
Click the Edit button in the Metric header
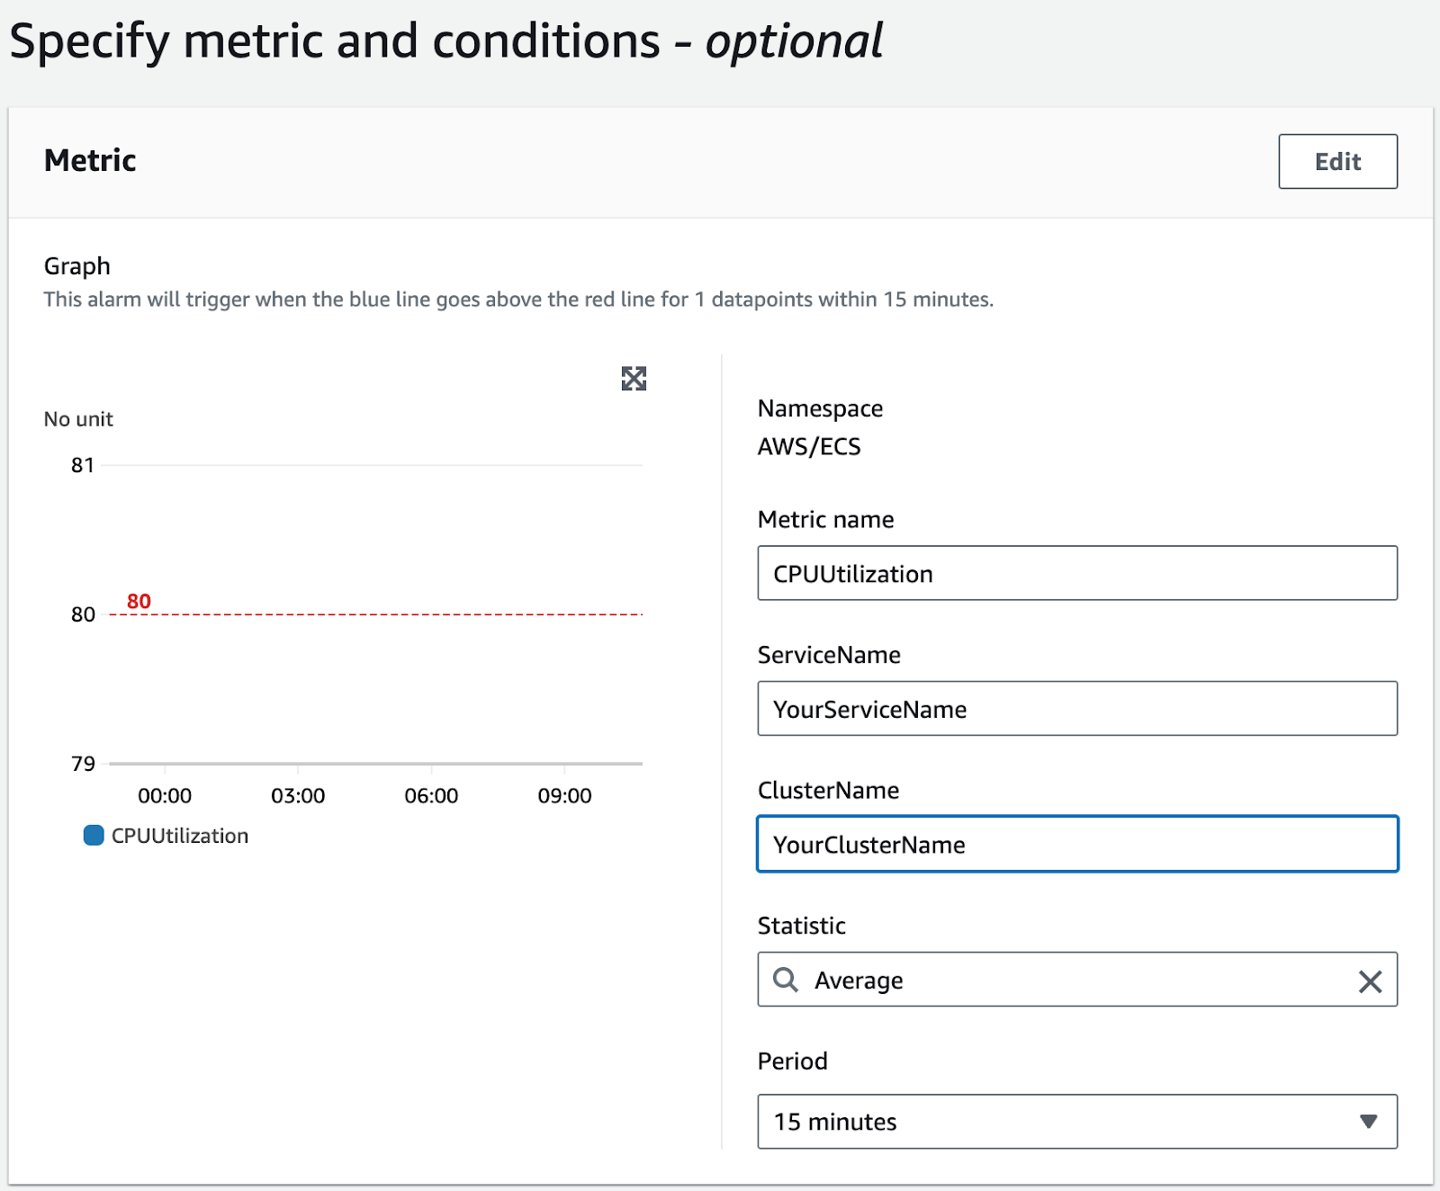coord(1337,161)
